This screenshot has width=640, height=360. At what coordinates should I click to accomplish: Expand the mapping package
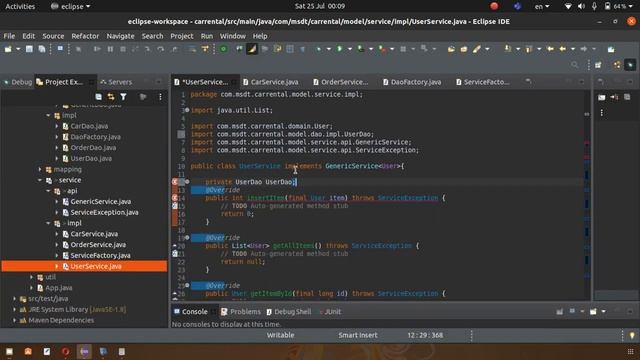tap(40, 169)
